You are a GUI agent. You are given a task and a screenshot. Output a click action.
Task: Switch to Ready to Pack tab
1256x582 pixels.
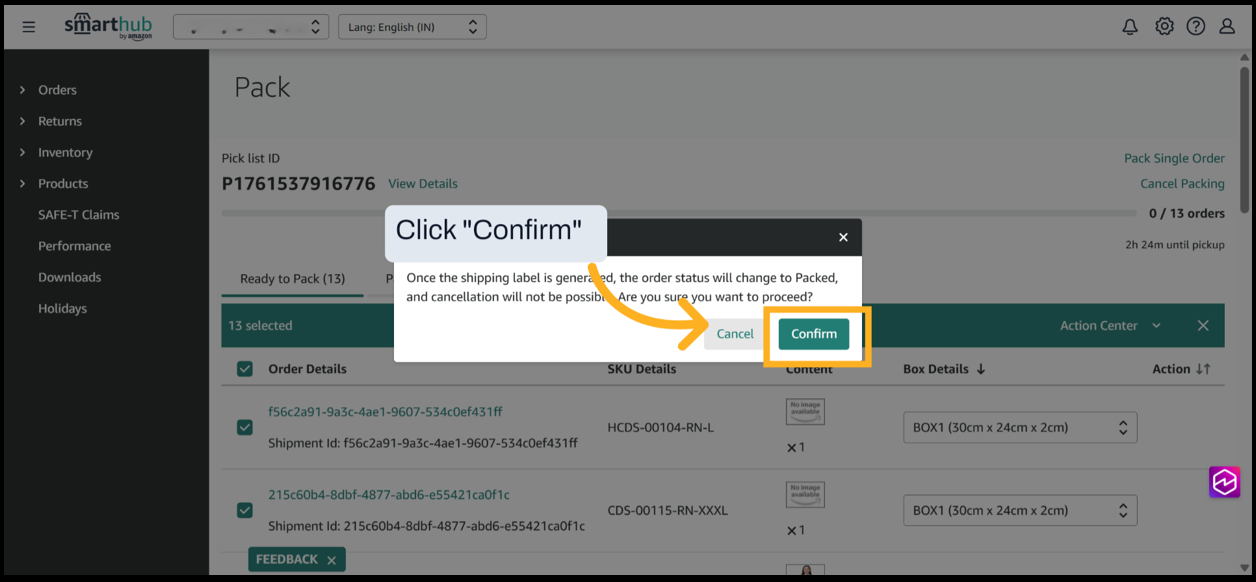292,279
